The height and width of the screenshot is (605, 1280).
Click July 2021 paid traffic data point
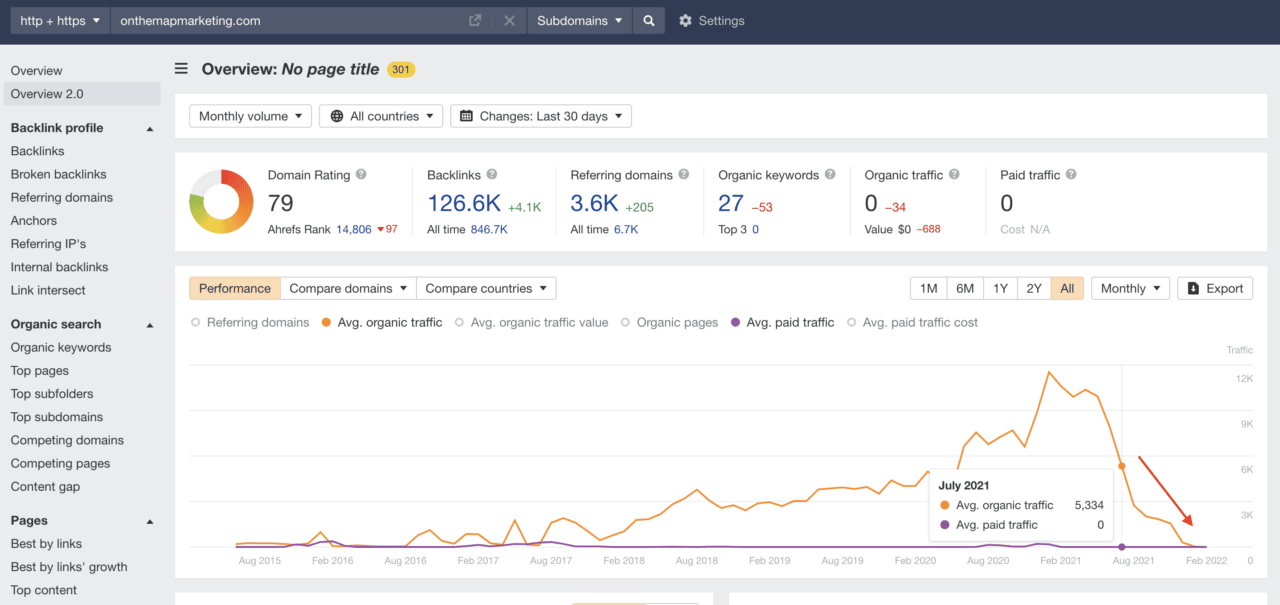point(1121,547)
